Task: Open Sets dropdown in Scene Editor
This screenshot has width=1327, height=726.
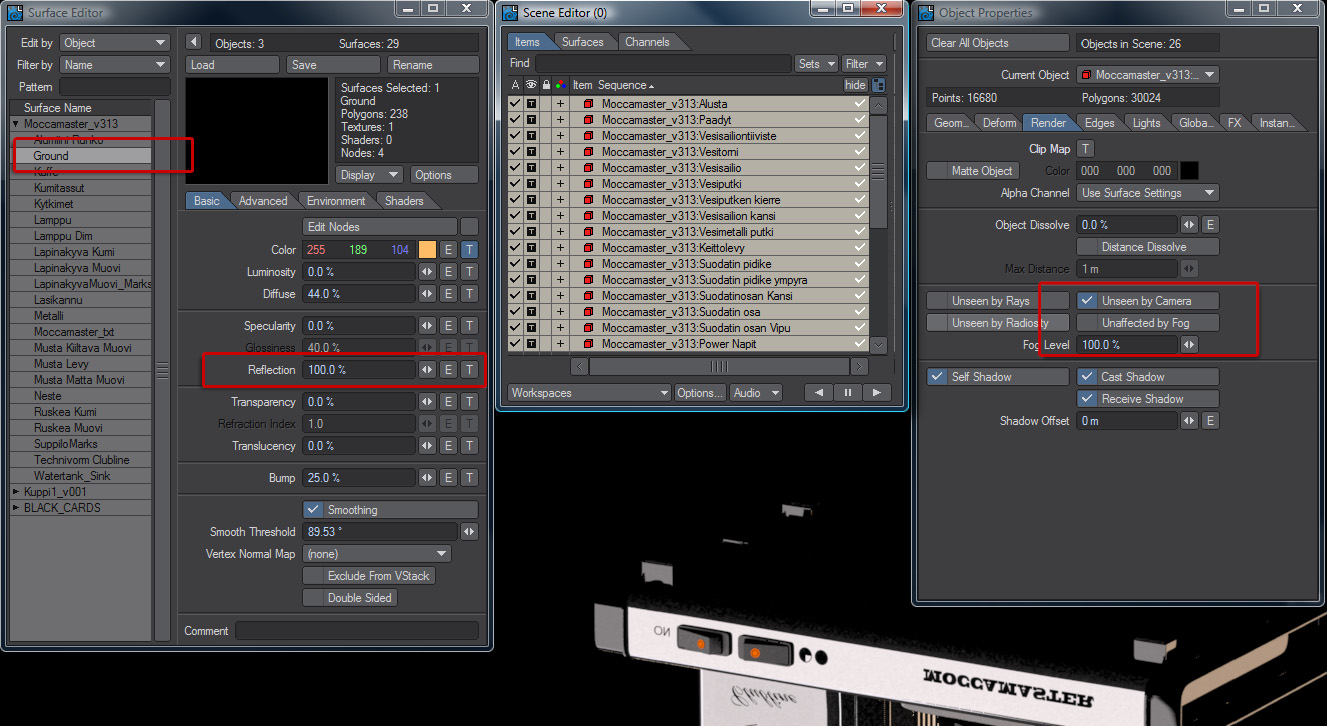Action: pos(816,64)
